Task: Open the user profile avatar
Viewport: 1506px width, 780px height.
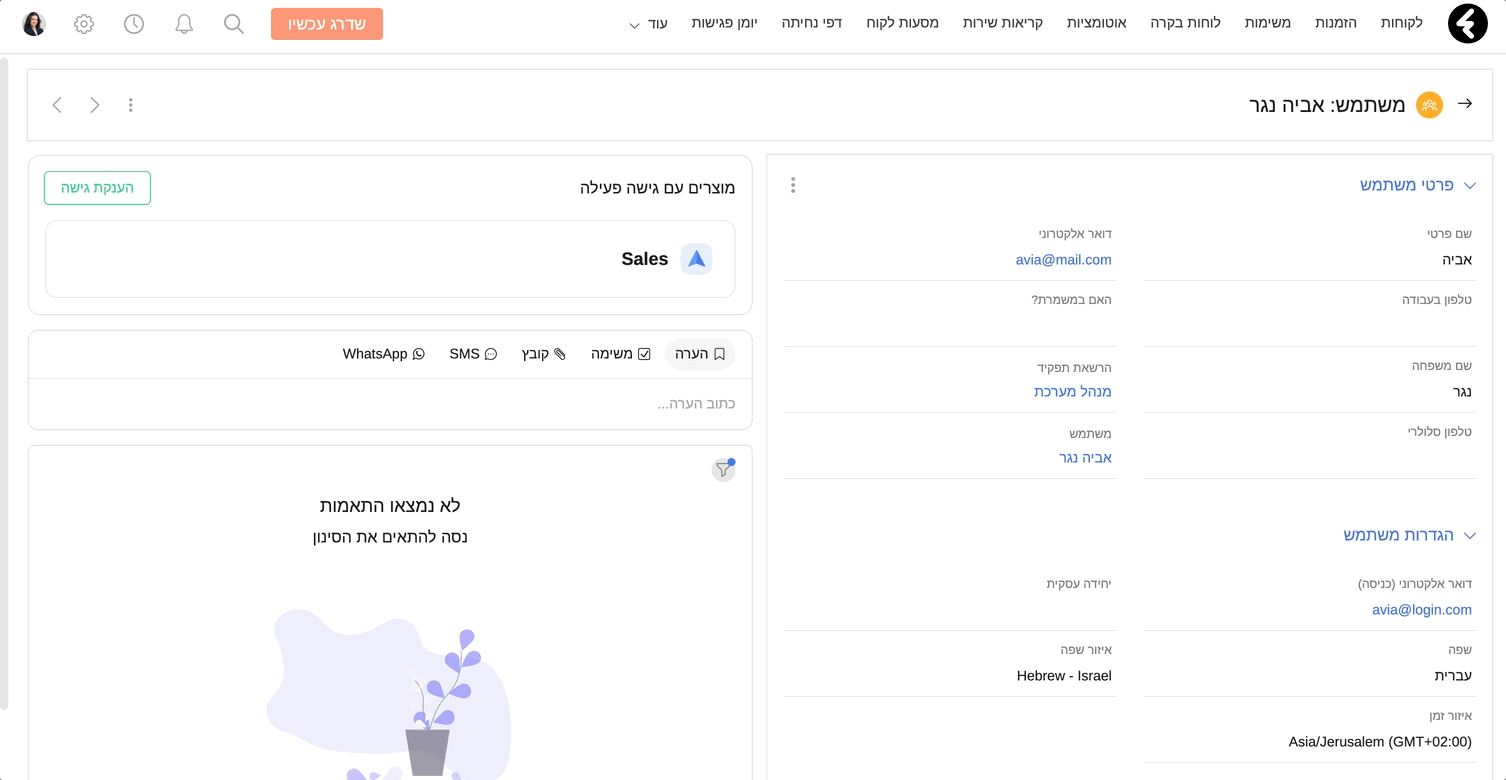Action: 34,24
